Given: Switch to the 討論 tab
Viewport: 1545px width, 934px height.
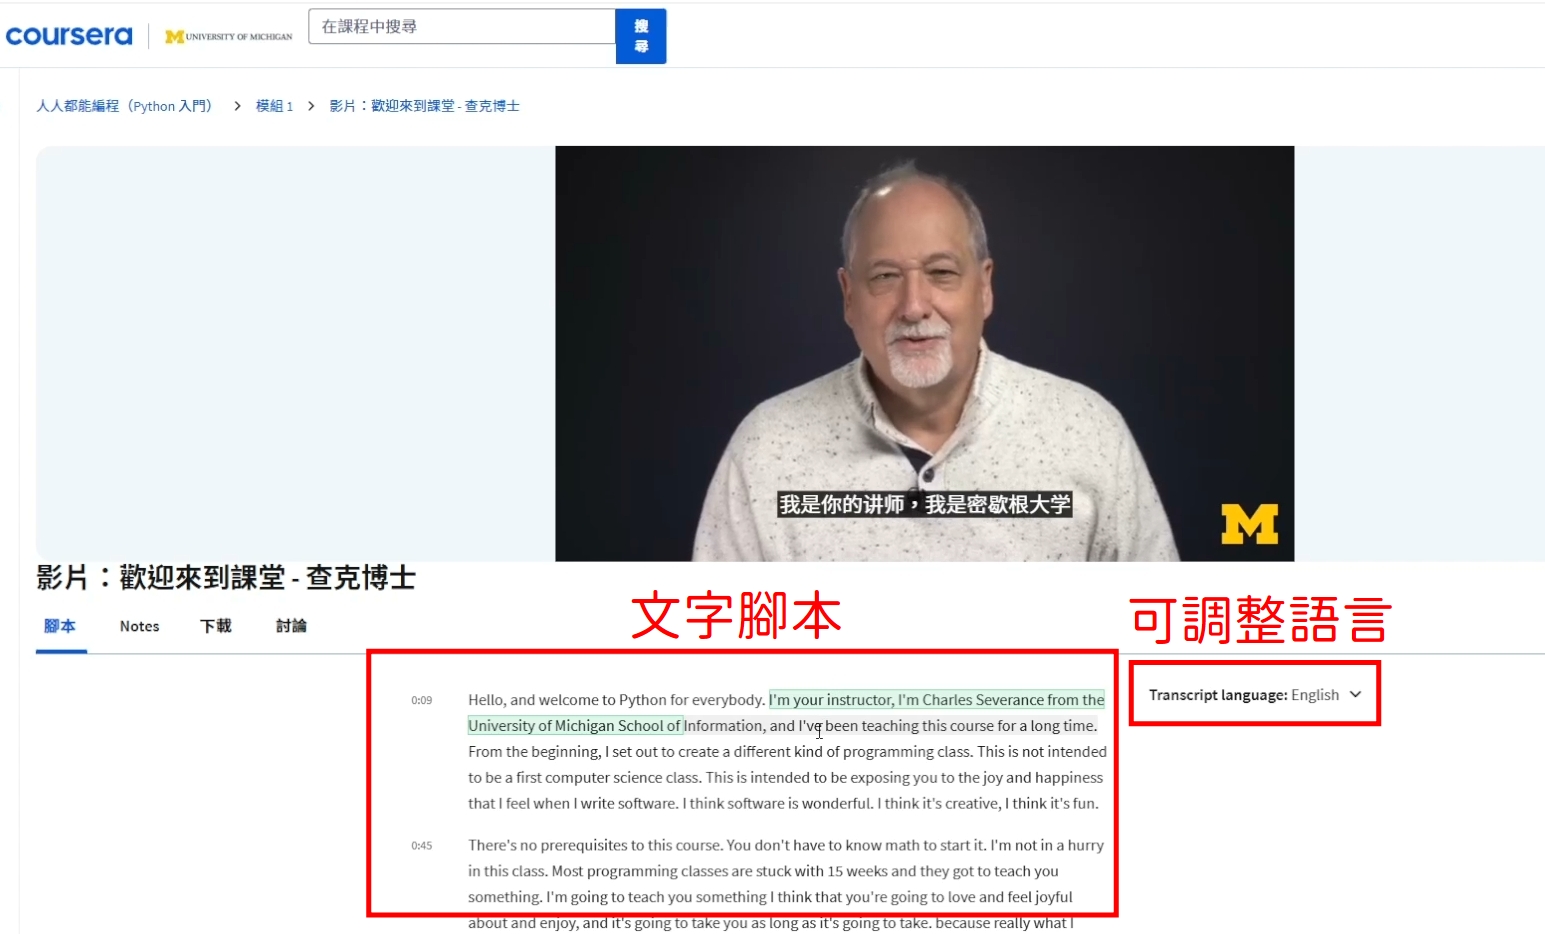Looking at the screenshot, I should click(291, 626).
